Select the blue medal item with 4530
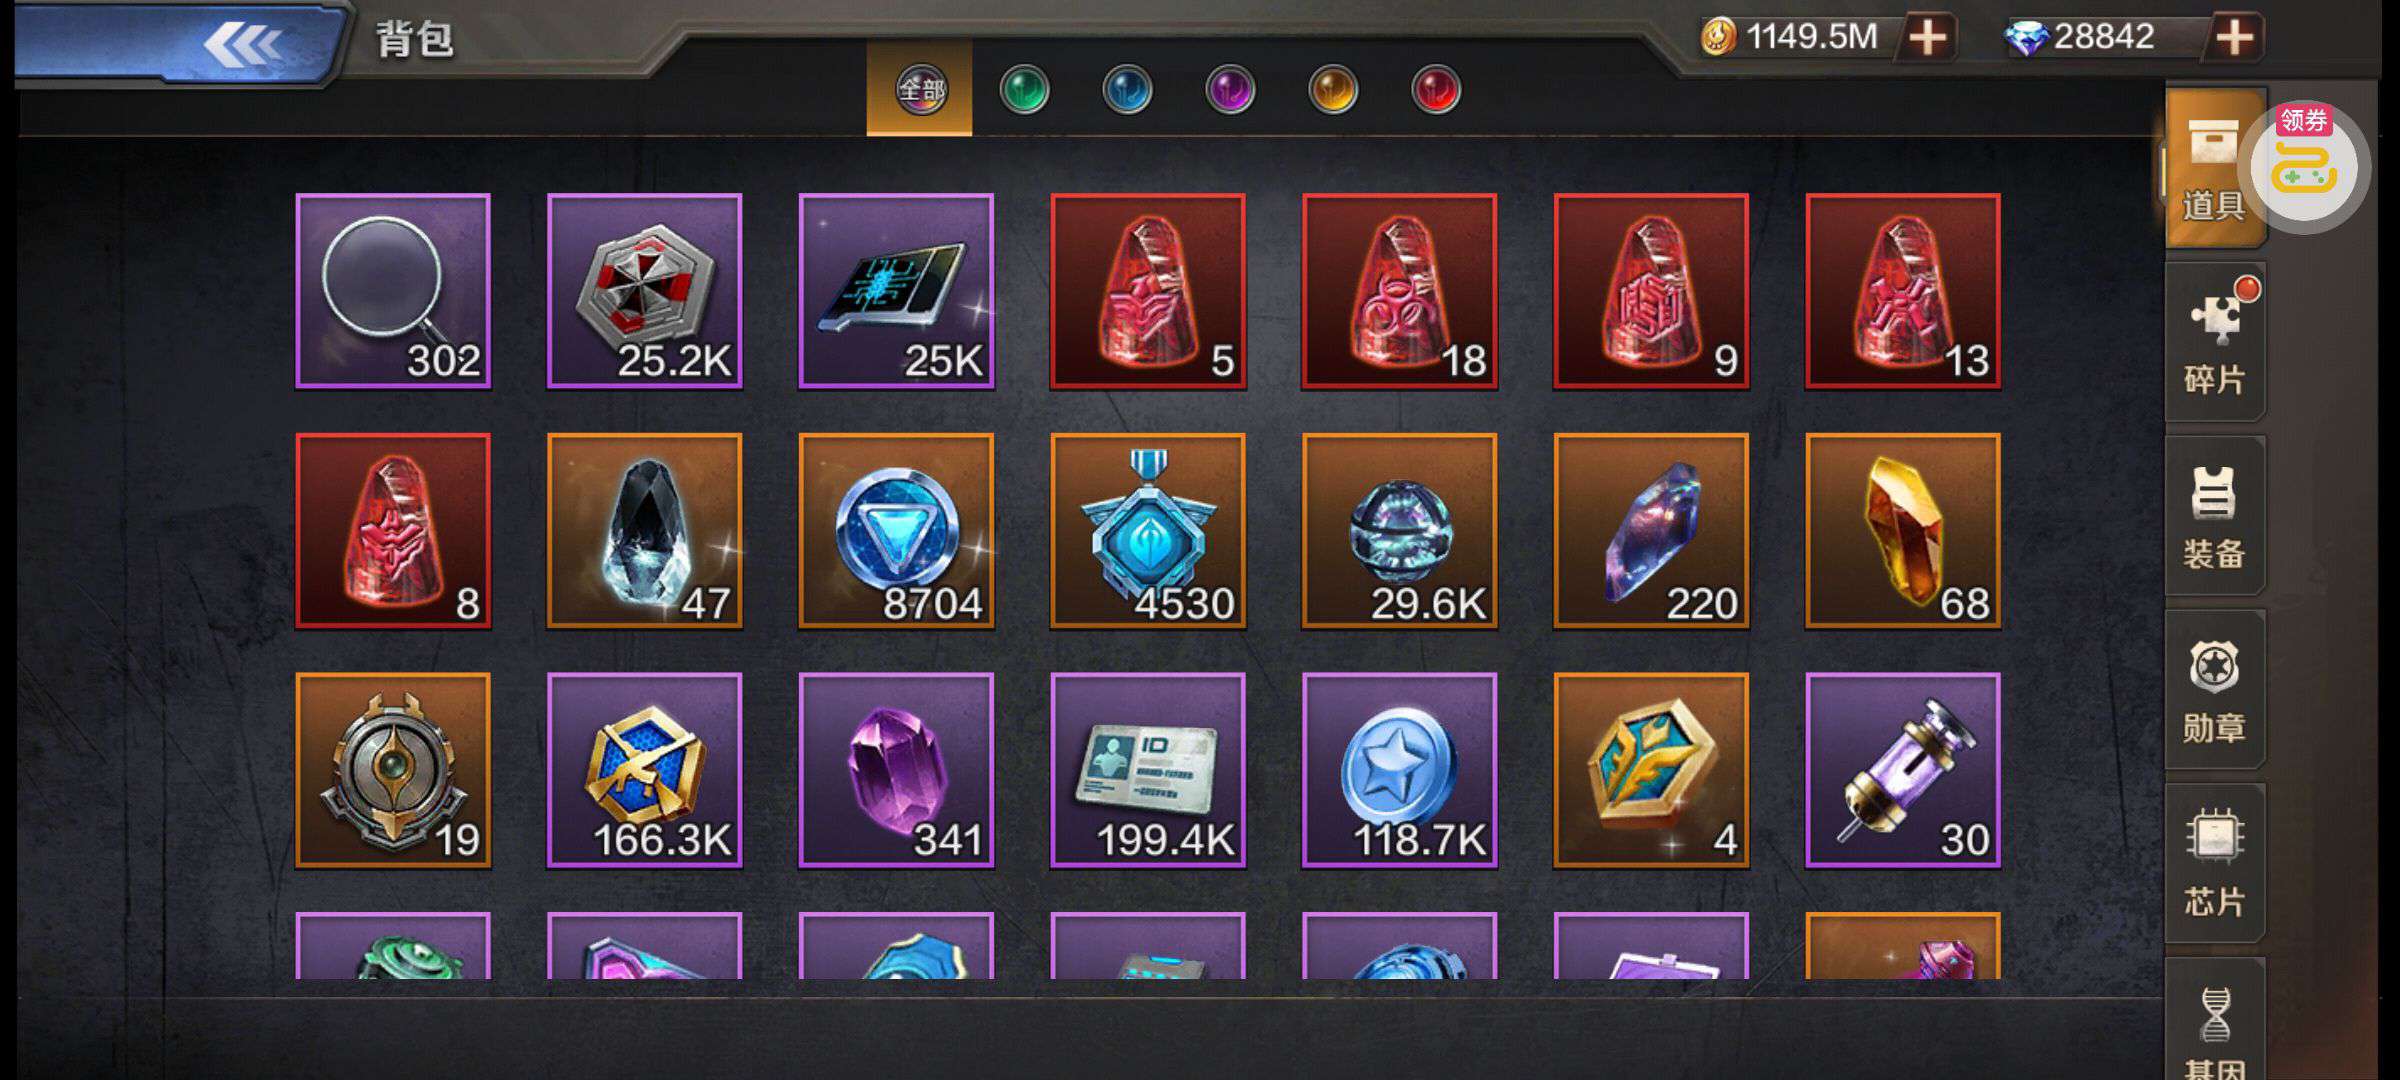The width and height of the screenshot is (2400, 1080). [x=1148, y=531]
